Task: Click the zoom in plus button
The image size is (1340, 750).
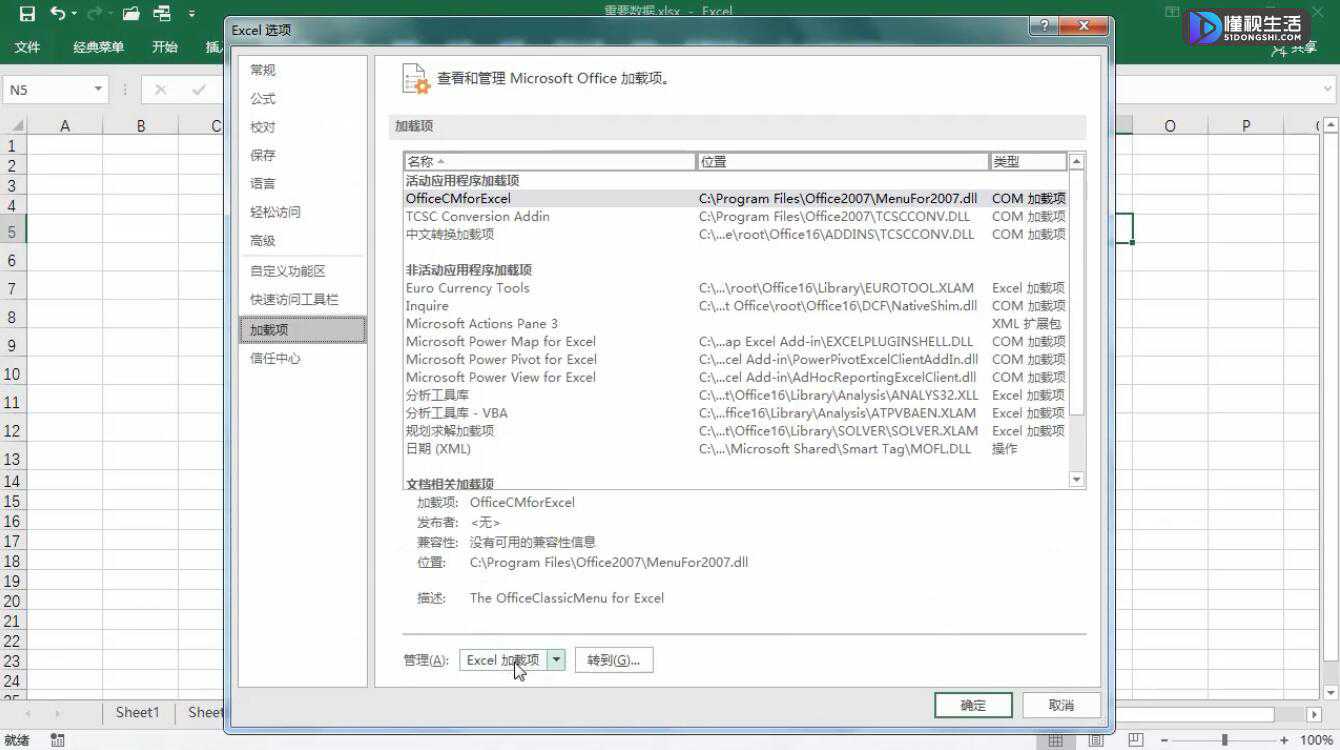Action: click(x=1286, y=741)
